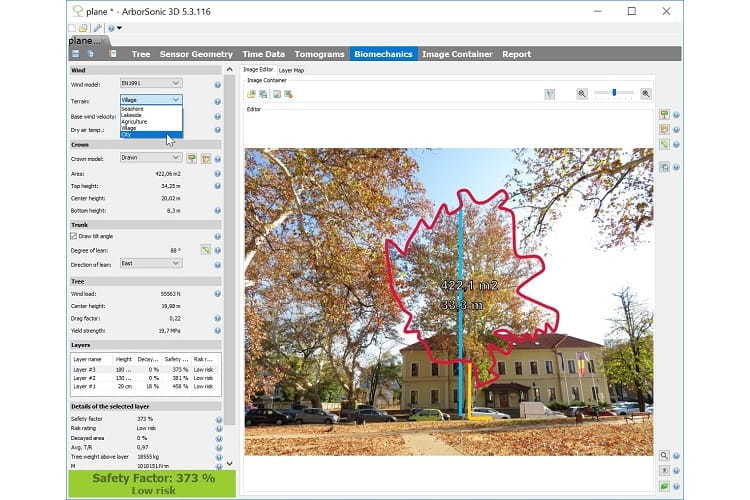750x500 pixels.
Task: Click the degree of lean measure icon
Action: click(204, 249)
